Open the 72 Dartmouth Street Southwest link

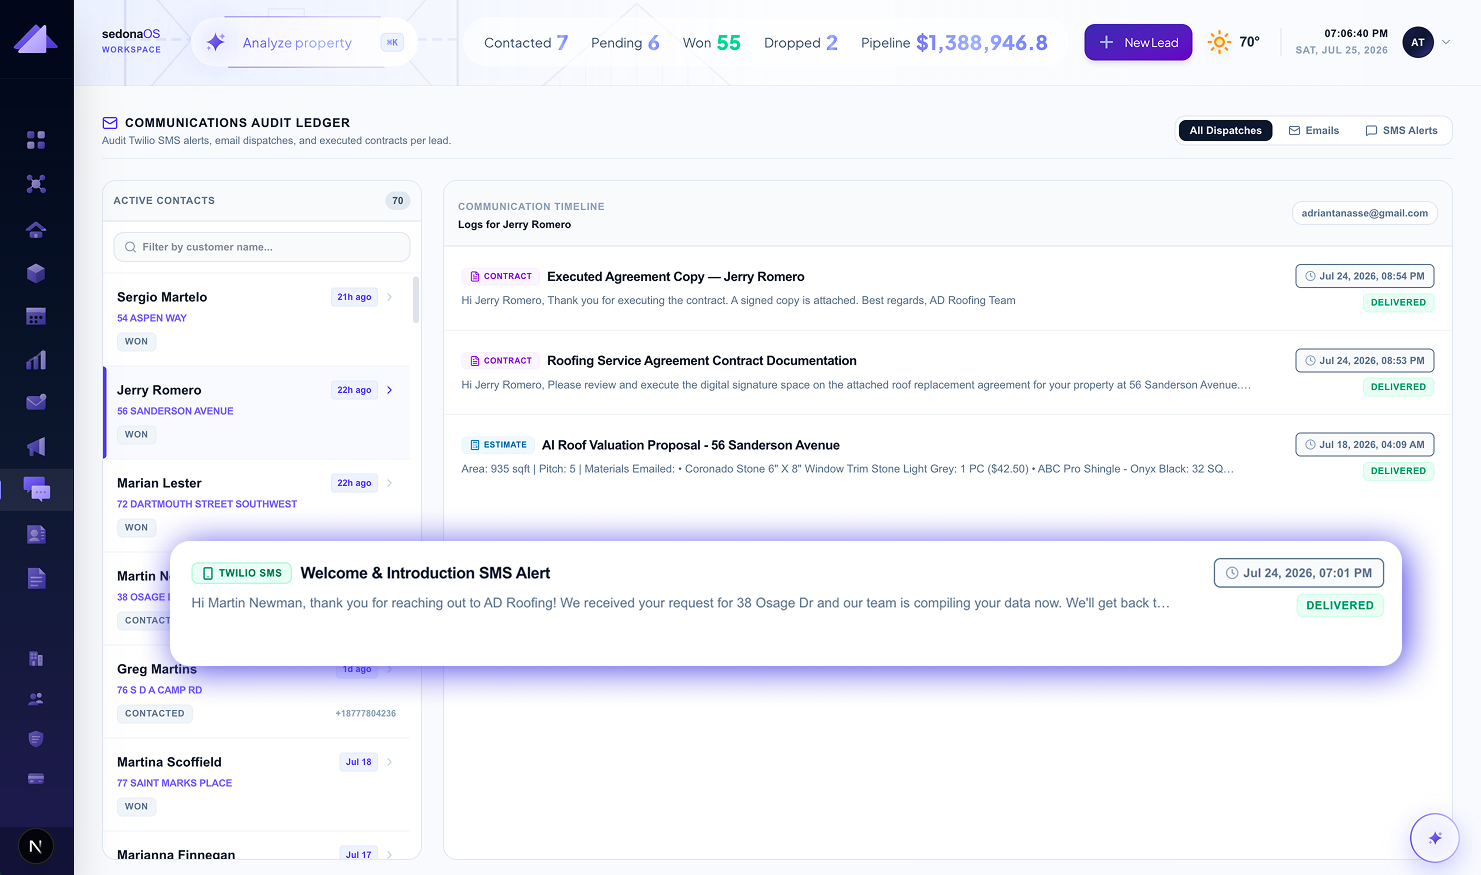tap(207, 504)
